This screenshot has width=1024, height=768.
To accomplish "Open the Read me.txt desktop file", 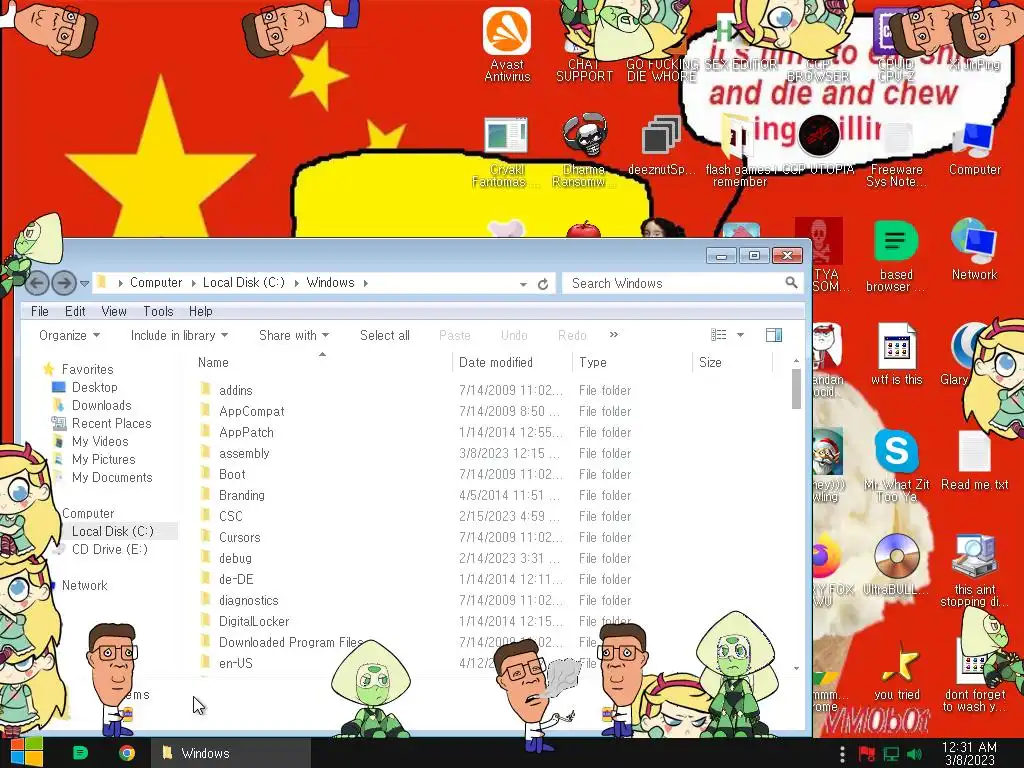I will coord(974,460).
